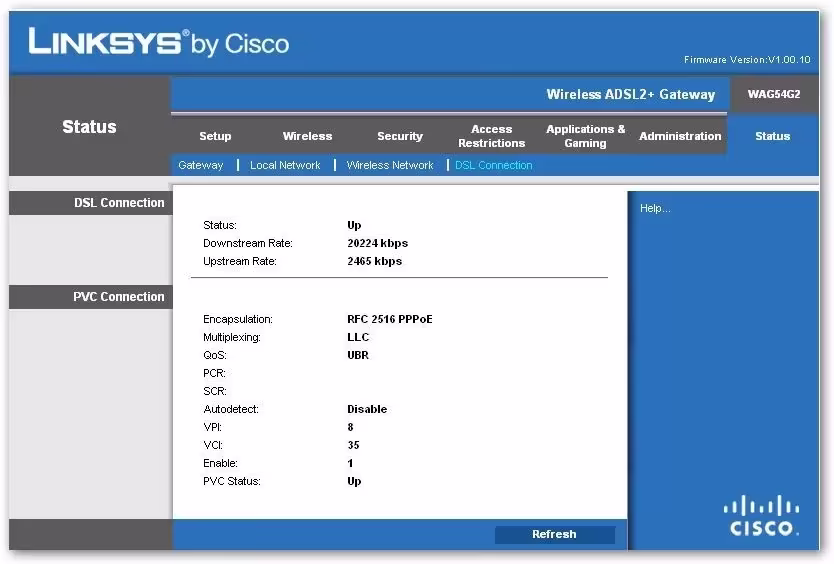Click the Firmware Version V1.00.10 text
834x564 pixels.
point(747,60)
